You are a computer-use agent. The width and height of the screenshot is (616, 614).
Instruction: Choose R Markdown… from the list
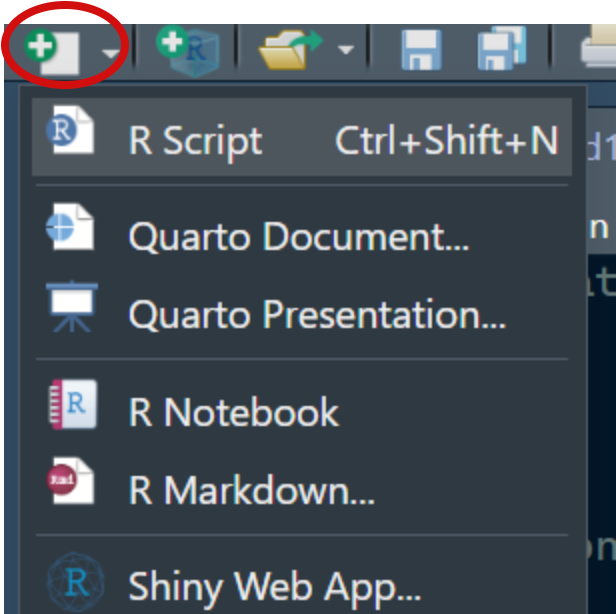(x=251, y=490)
